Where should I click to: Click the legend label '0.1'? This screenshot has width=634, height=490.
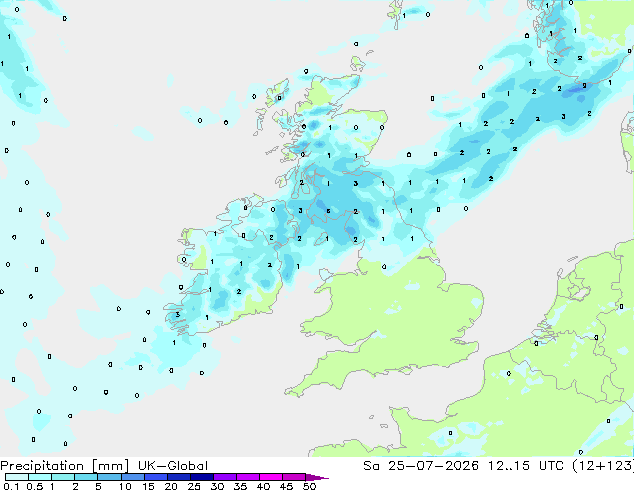coord(11,486)
